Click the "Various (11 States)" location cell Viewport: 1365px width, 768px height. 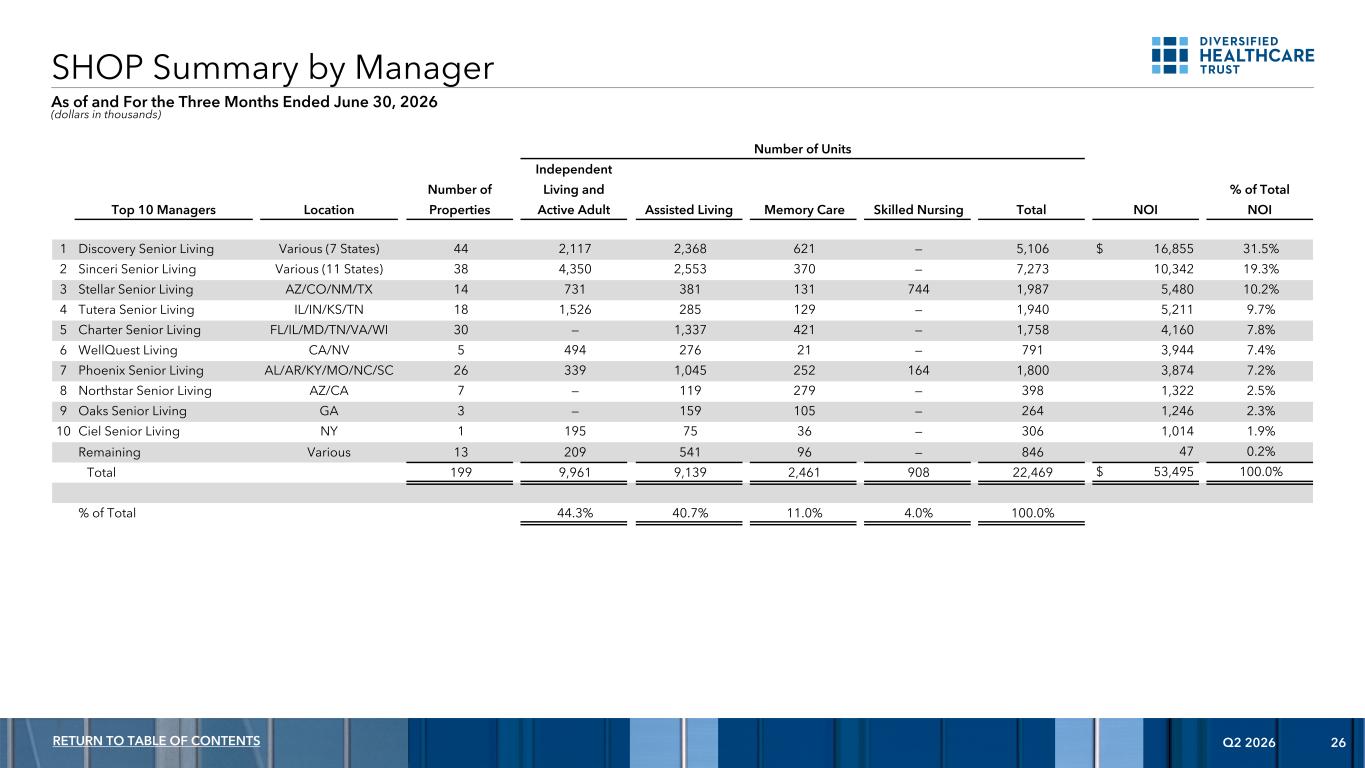point(329,269)
